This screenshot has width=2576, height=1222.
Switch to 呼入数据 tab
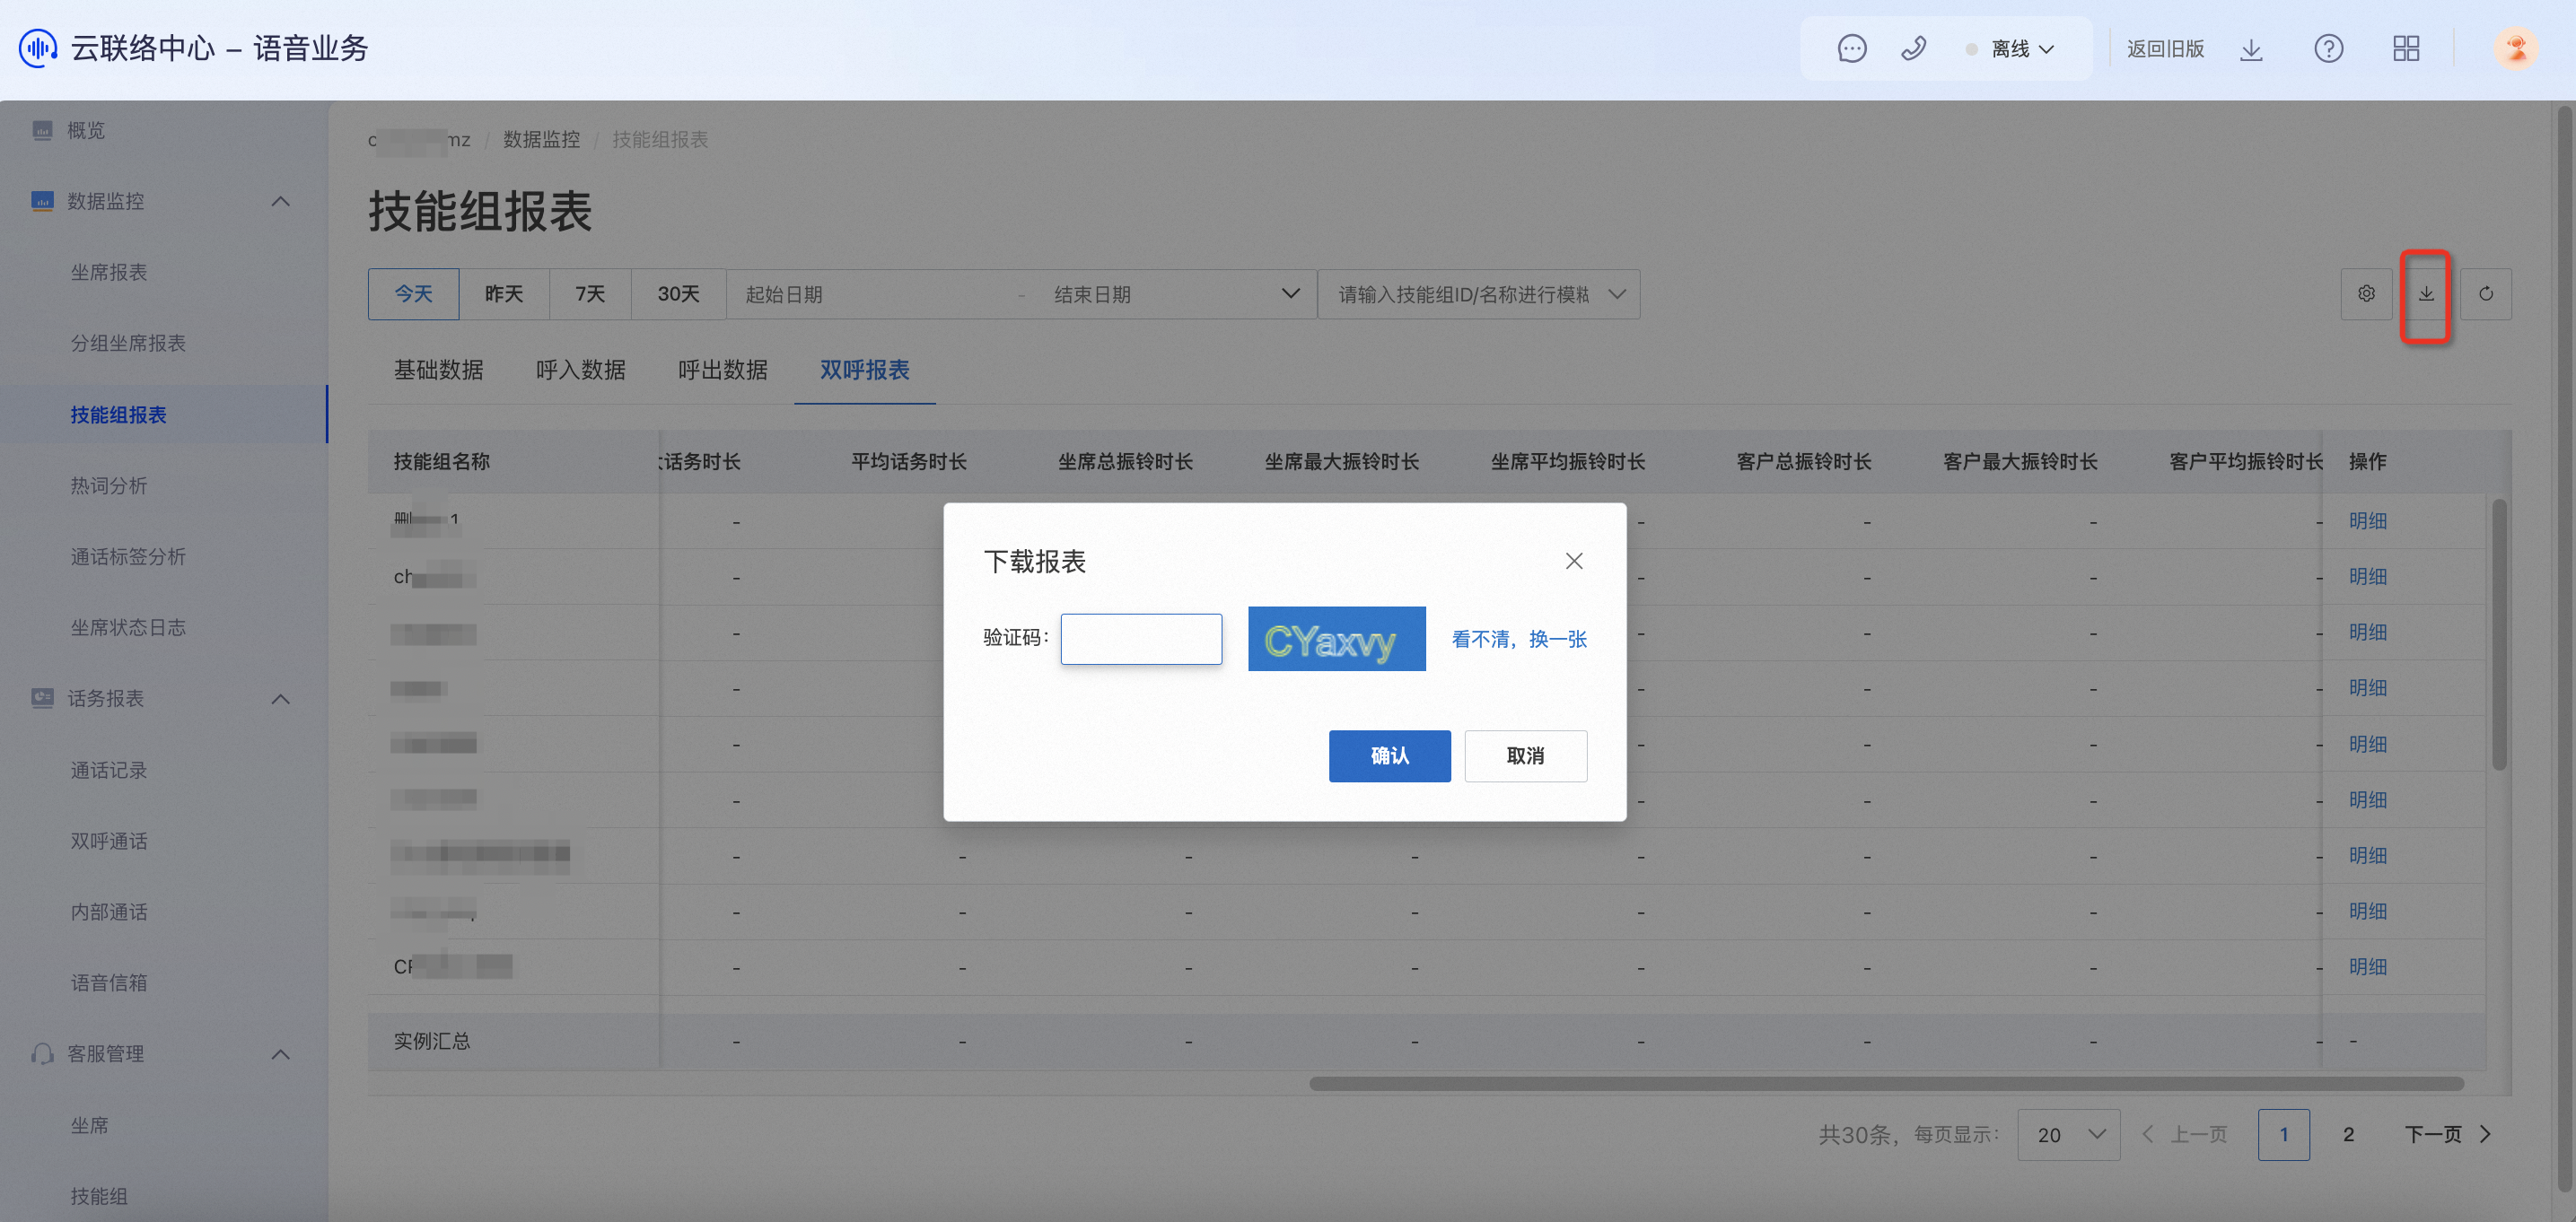point(581,370)
